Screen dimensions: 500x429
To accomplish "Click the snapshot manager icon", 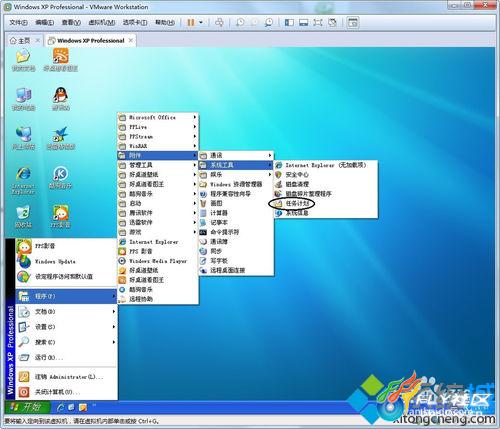I will pos(268,23).
